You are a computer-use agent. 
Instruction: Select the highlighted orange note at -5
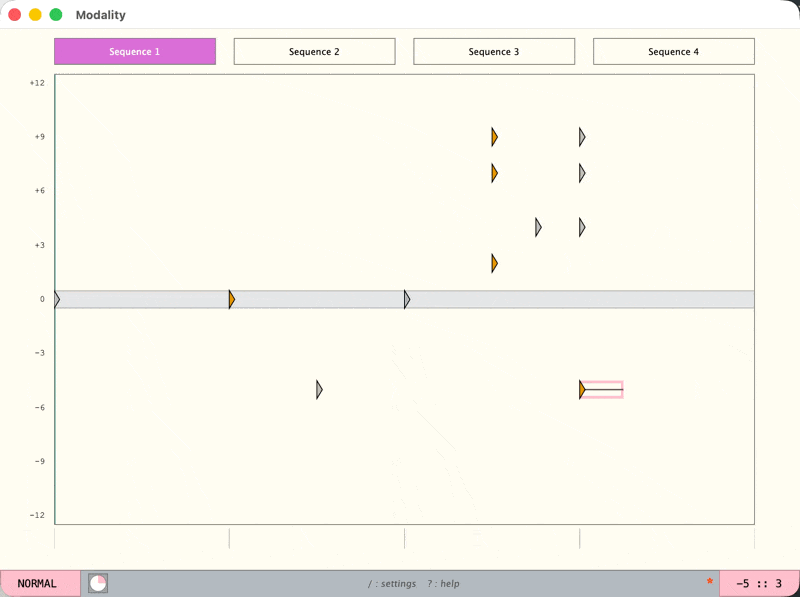582,390
